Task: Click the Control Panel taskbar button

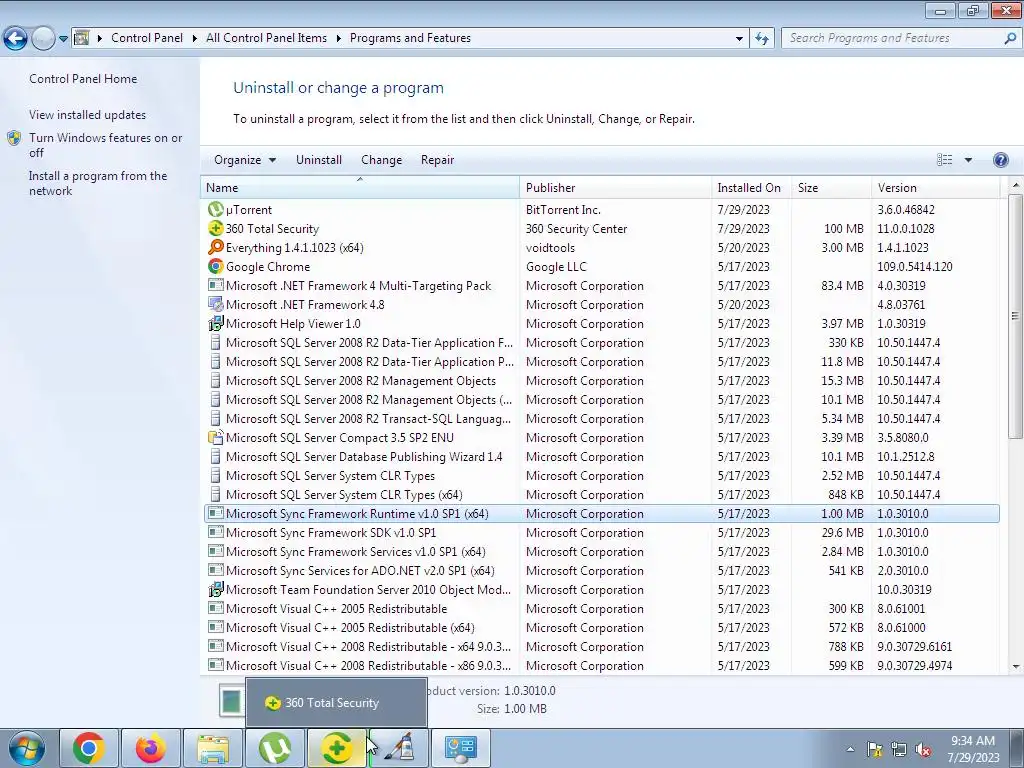Action: click(461, 748)
